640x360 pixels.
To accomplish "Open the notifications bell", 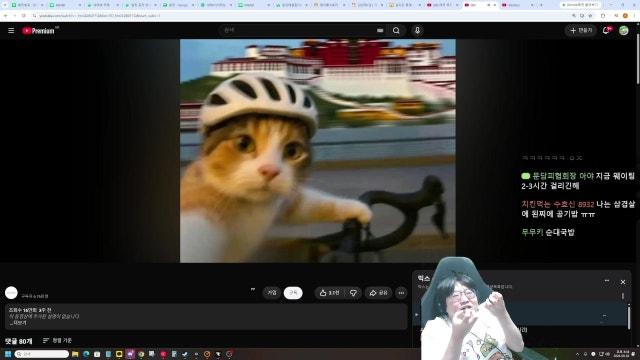I will 606,31.
